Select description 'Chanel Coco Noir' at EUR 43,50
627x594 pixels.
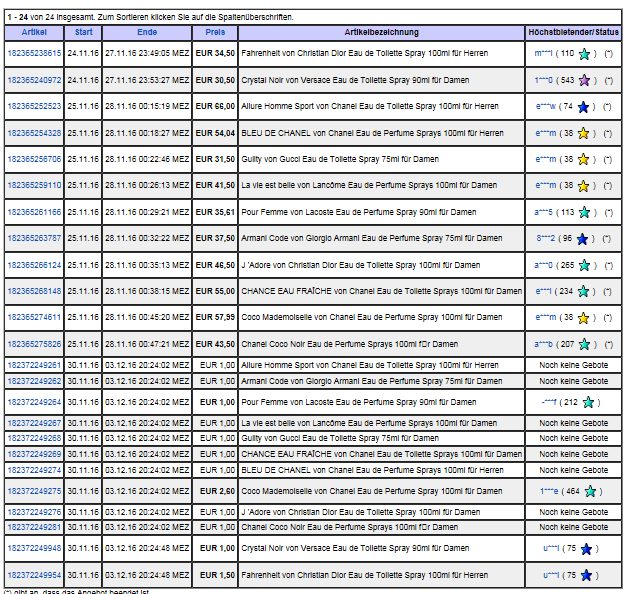click(x=349, y=344)
